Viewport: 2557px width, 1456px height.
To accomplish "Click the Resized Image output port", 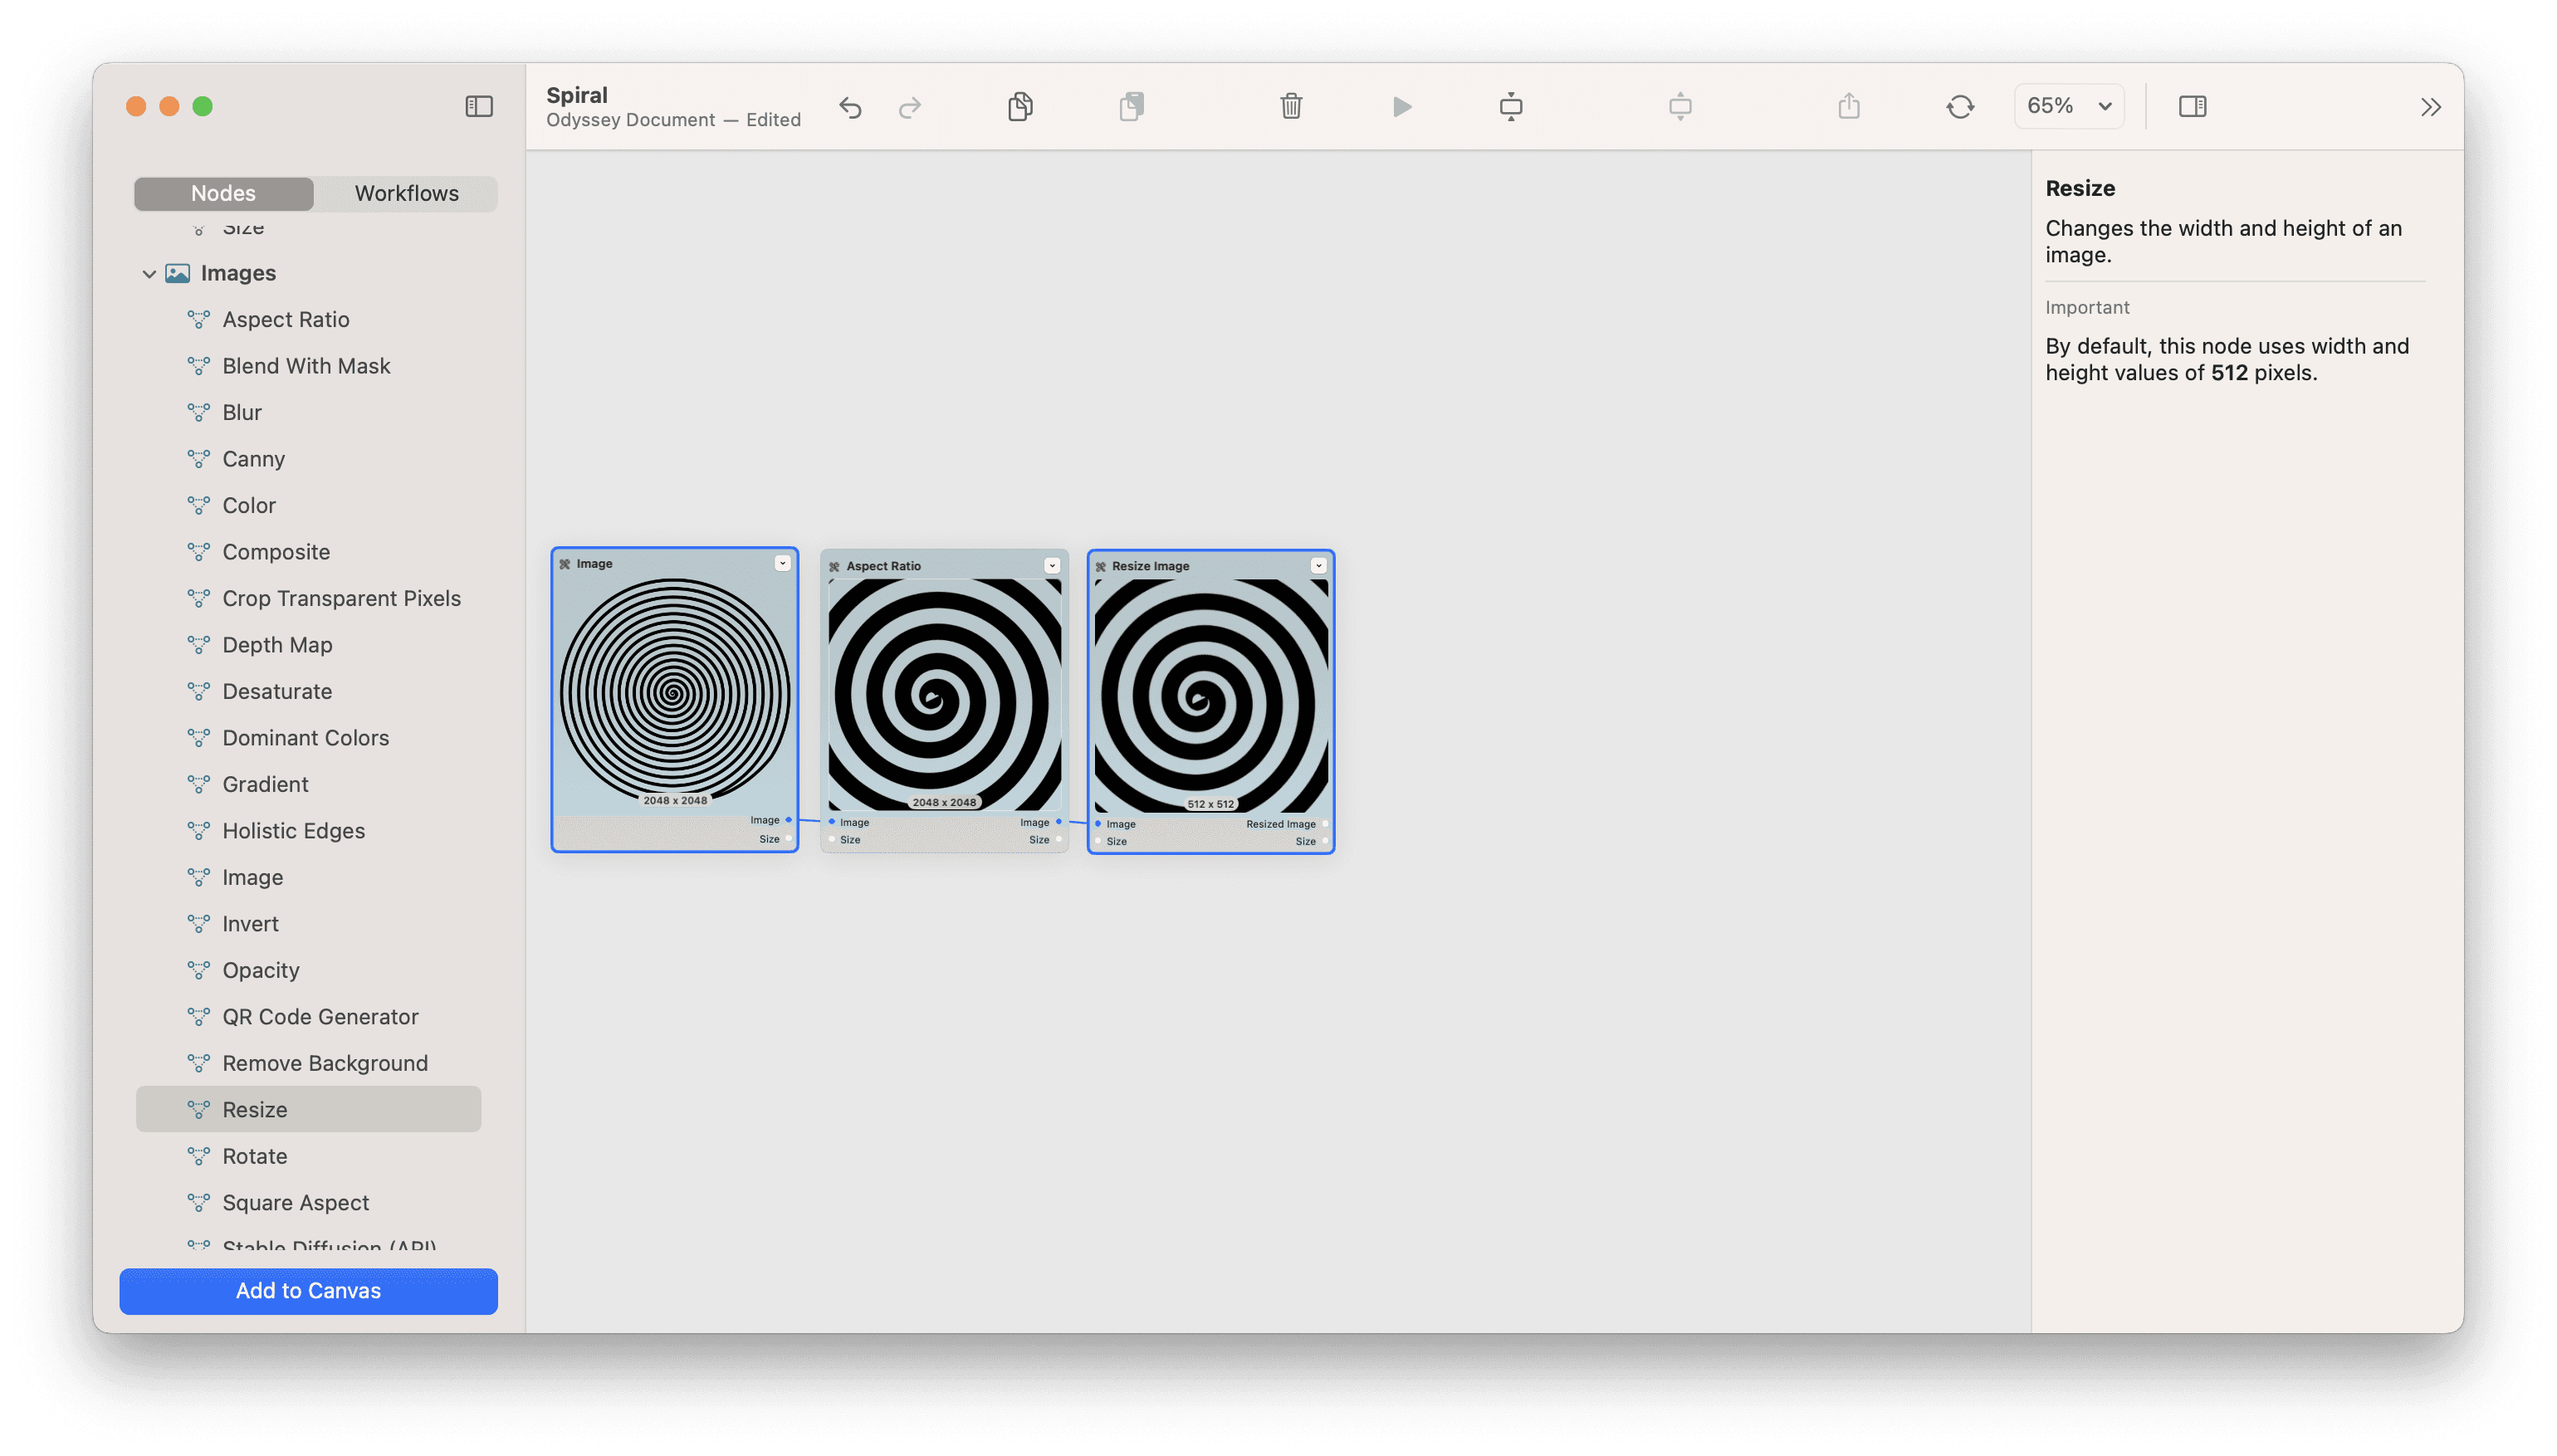I will click(x=1325, y=824).
